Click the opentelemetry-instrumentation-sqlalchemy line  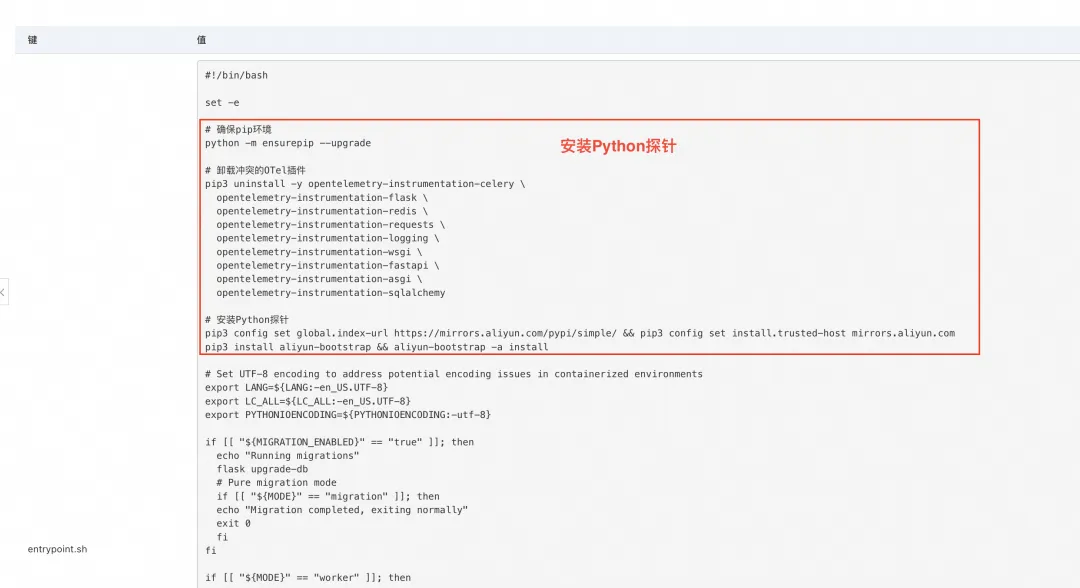point(331,293)
